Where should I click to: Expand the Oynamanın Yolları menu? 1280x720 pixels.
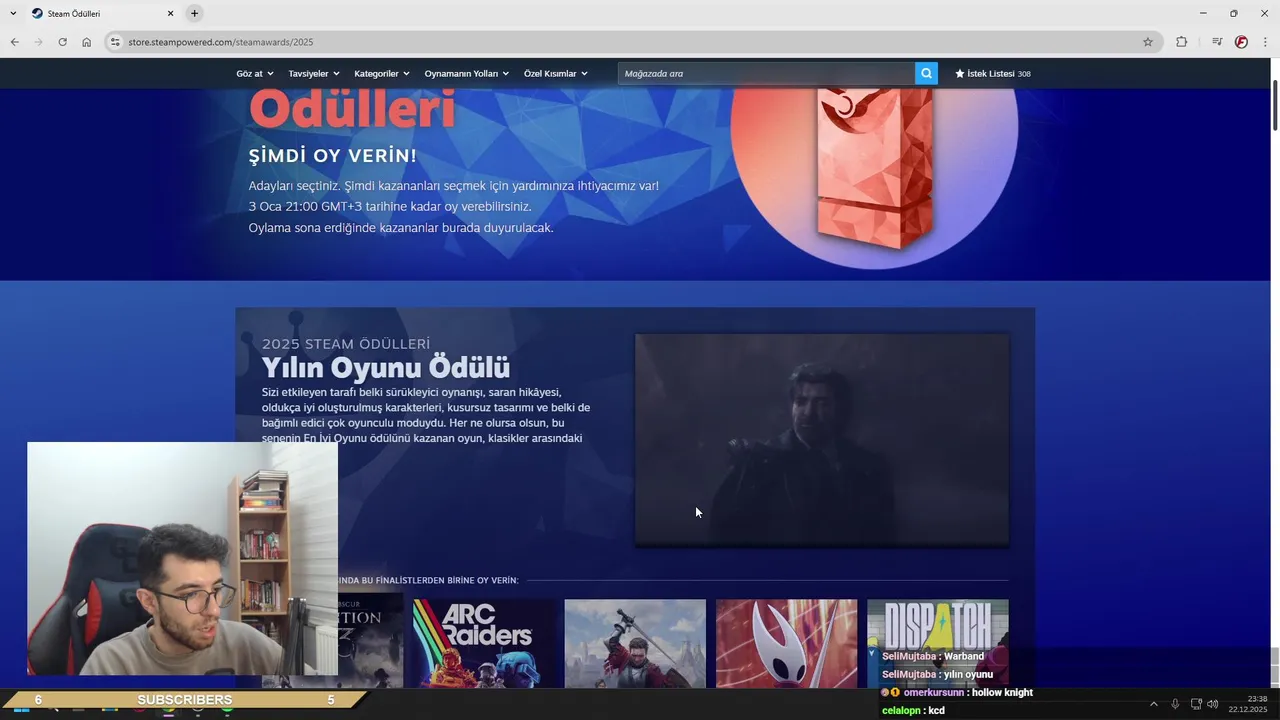click(467, 73)
